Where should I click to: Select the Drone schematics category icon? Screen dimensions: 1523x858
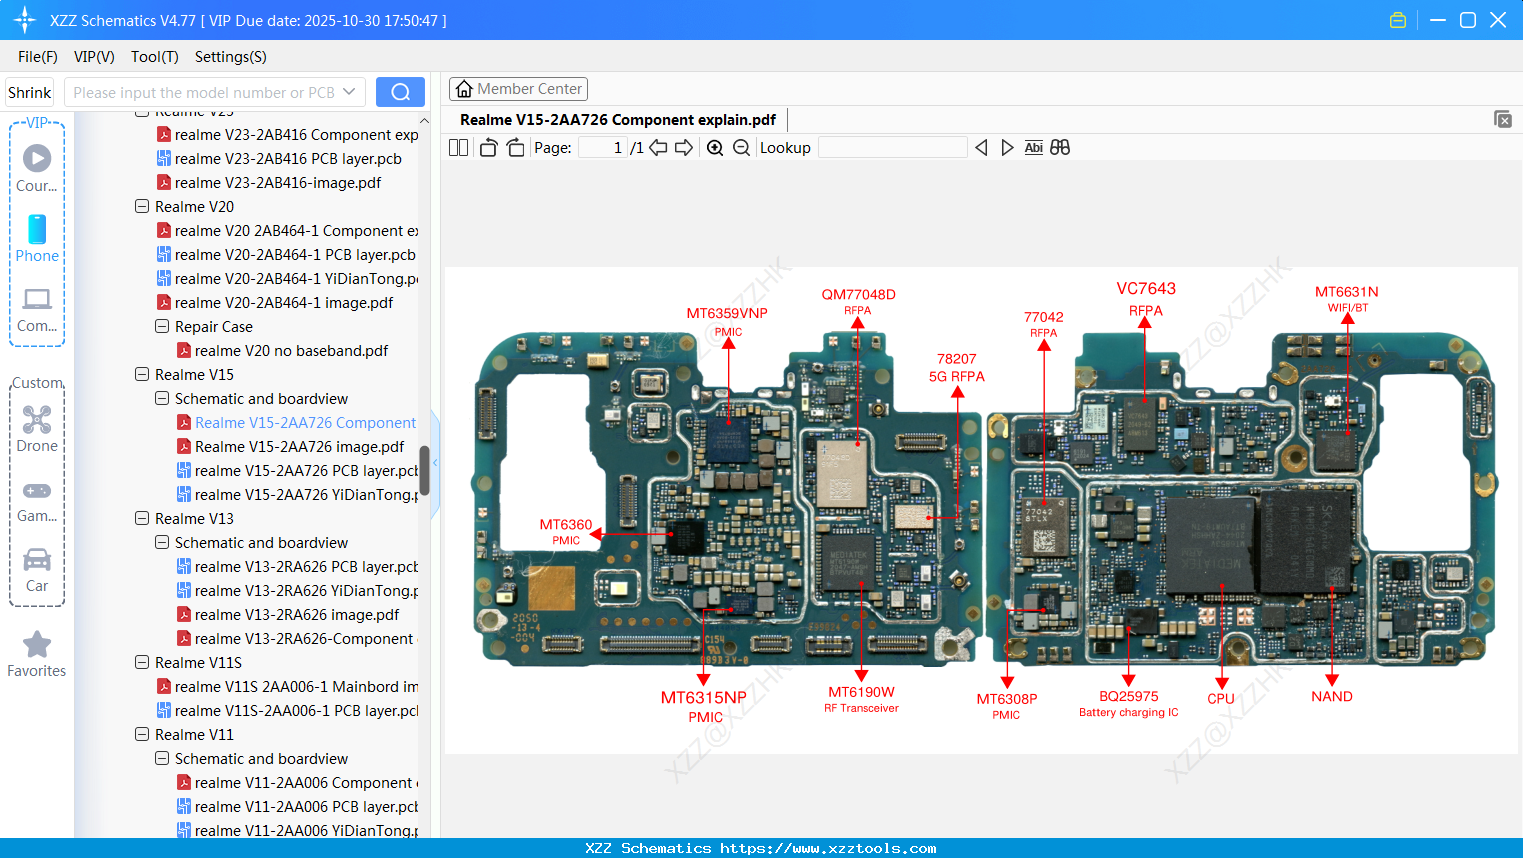(x=37, y=420)
